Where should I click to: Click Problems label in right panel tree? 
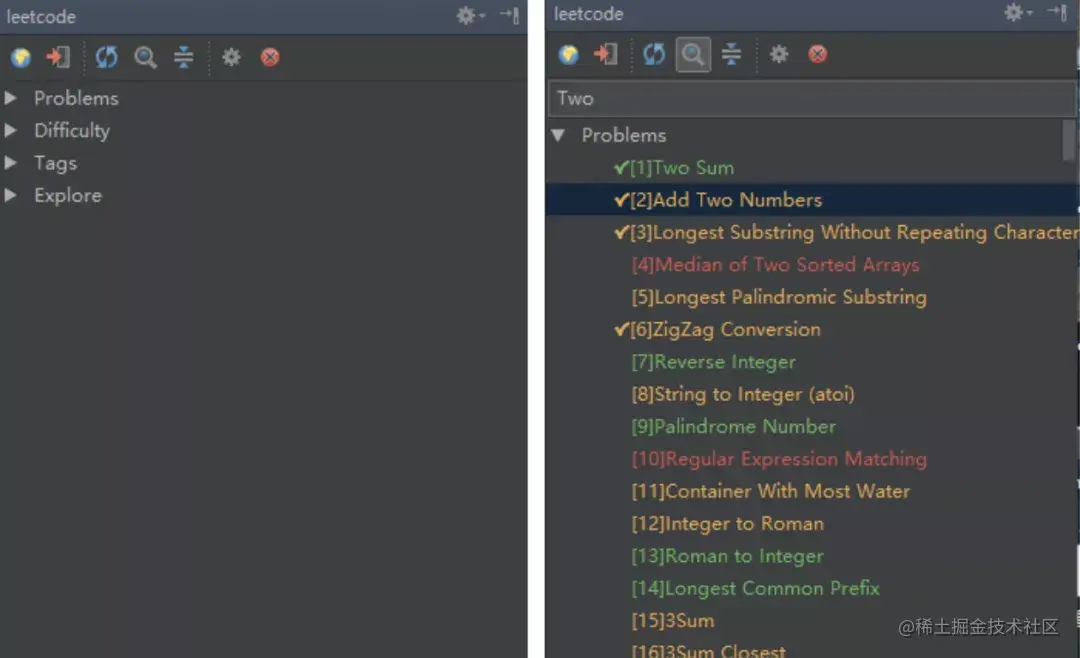pos(624,135)
